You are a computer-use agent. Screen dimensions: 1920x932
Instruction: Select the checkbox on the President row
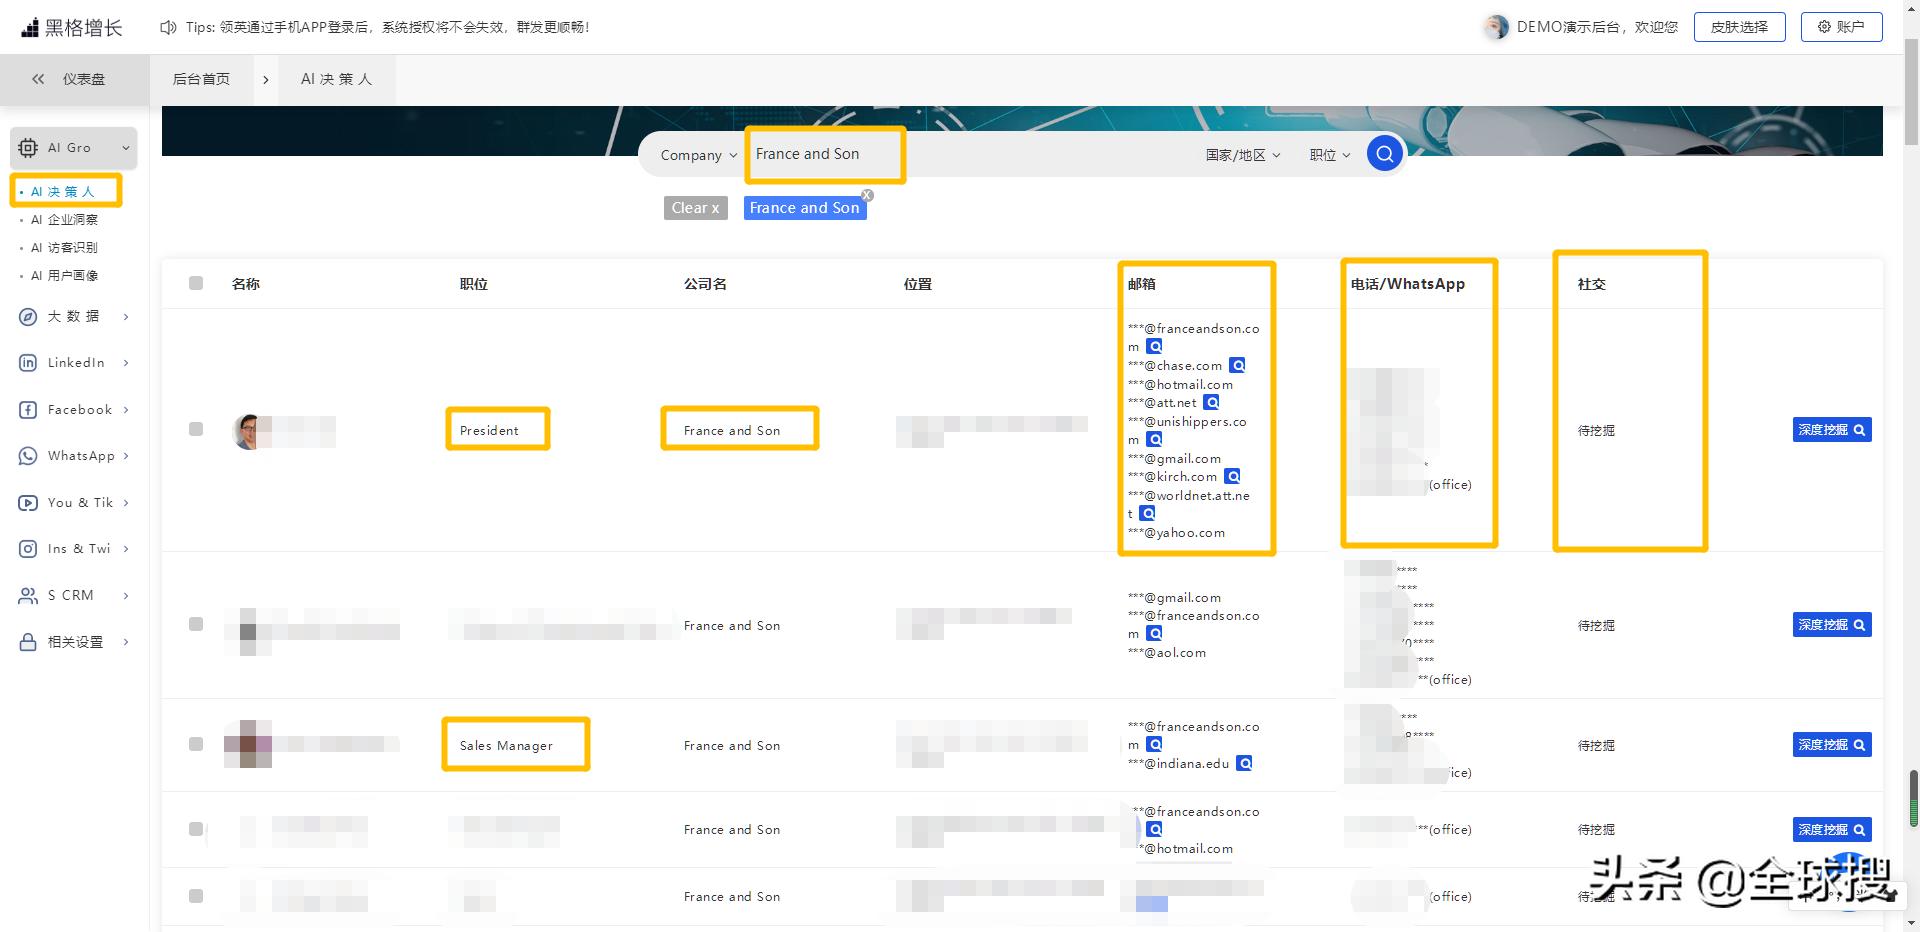[x=196, y=429]
